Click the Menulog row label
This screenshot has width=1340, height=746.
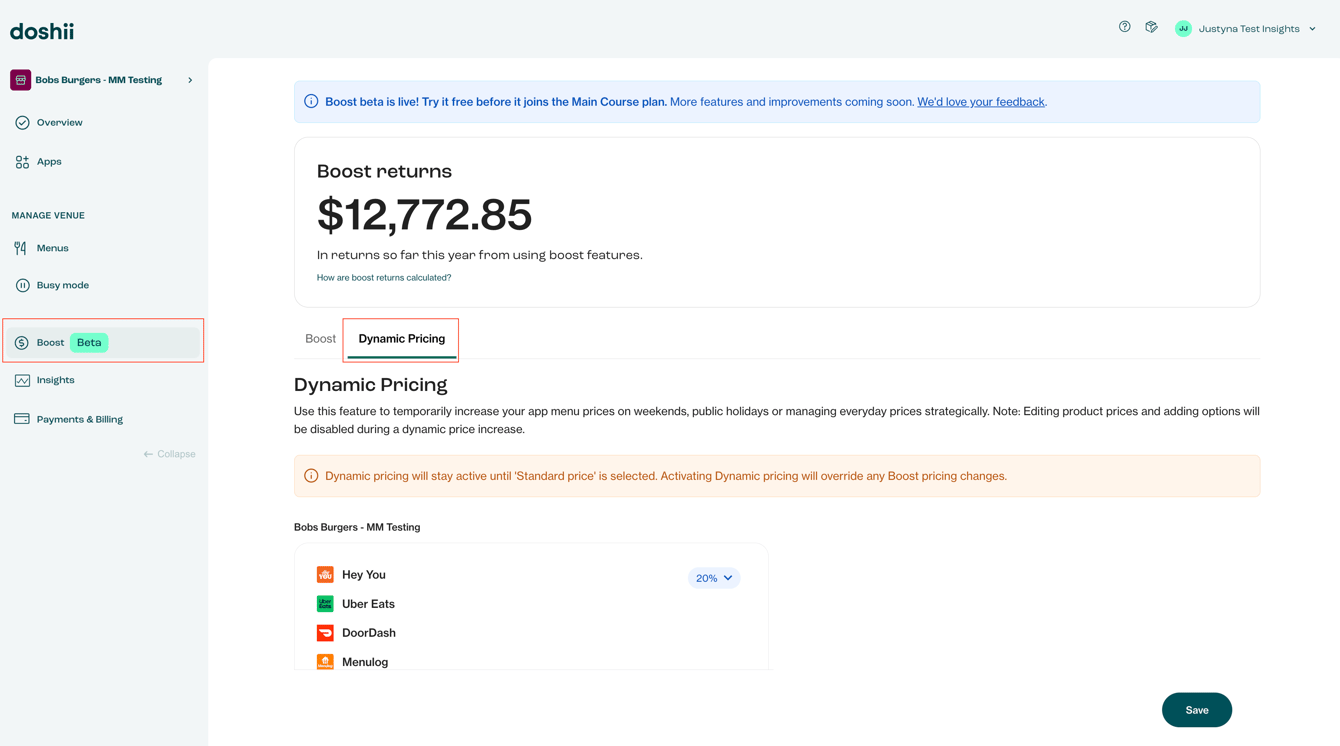pos(365,662)
